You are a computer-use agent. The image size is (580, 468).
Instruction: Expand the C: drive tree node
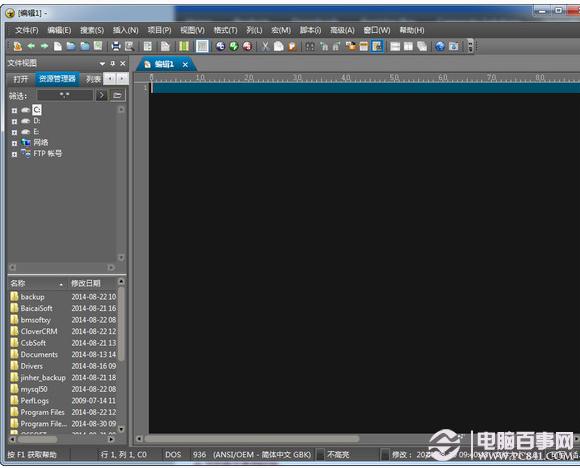coord(14,110)
